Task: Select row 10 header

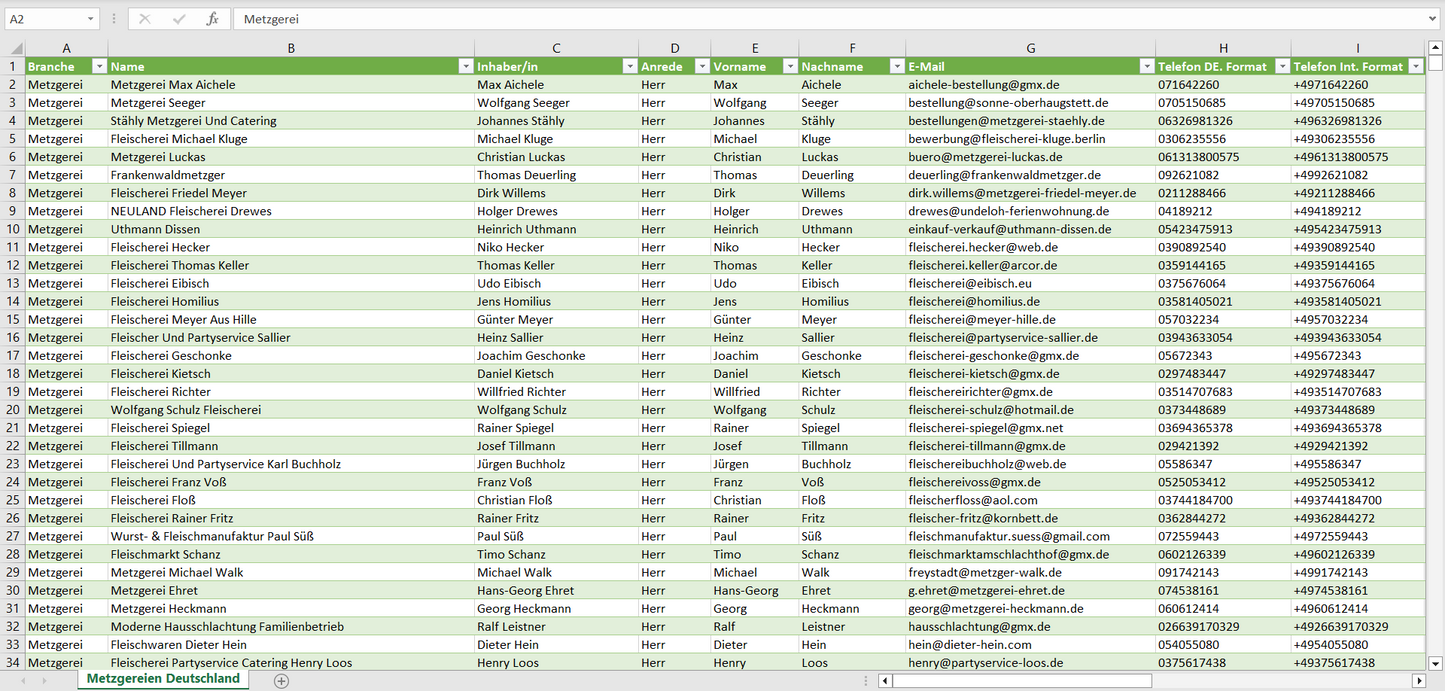Action: click(13, 229)
